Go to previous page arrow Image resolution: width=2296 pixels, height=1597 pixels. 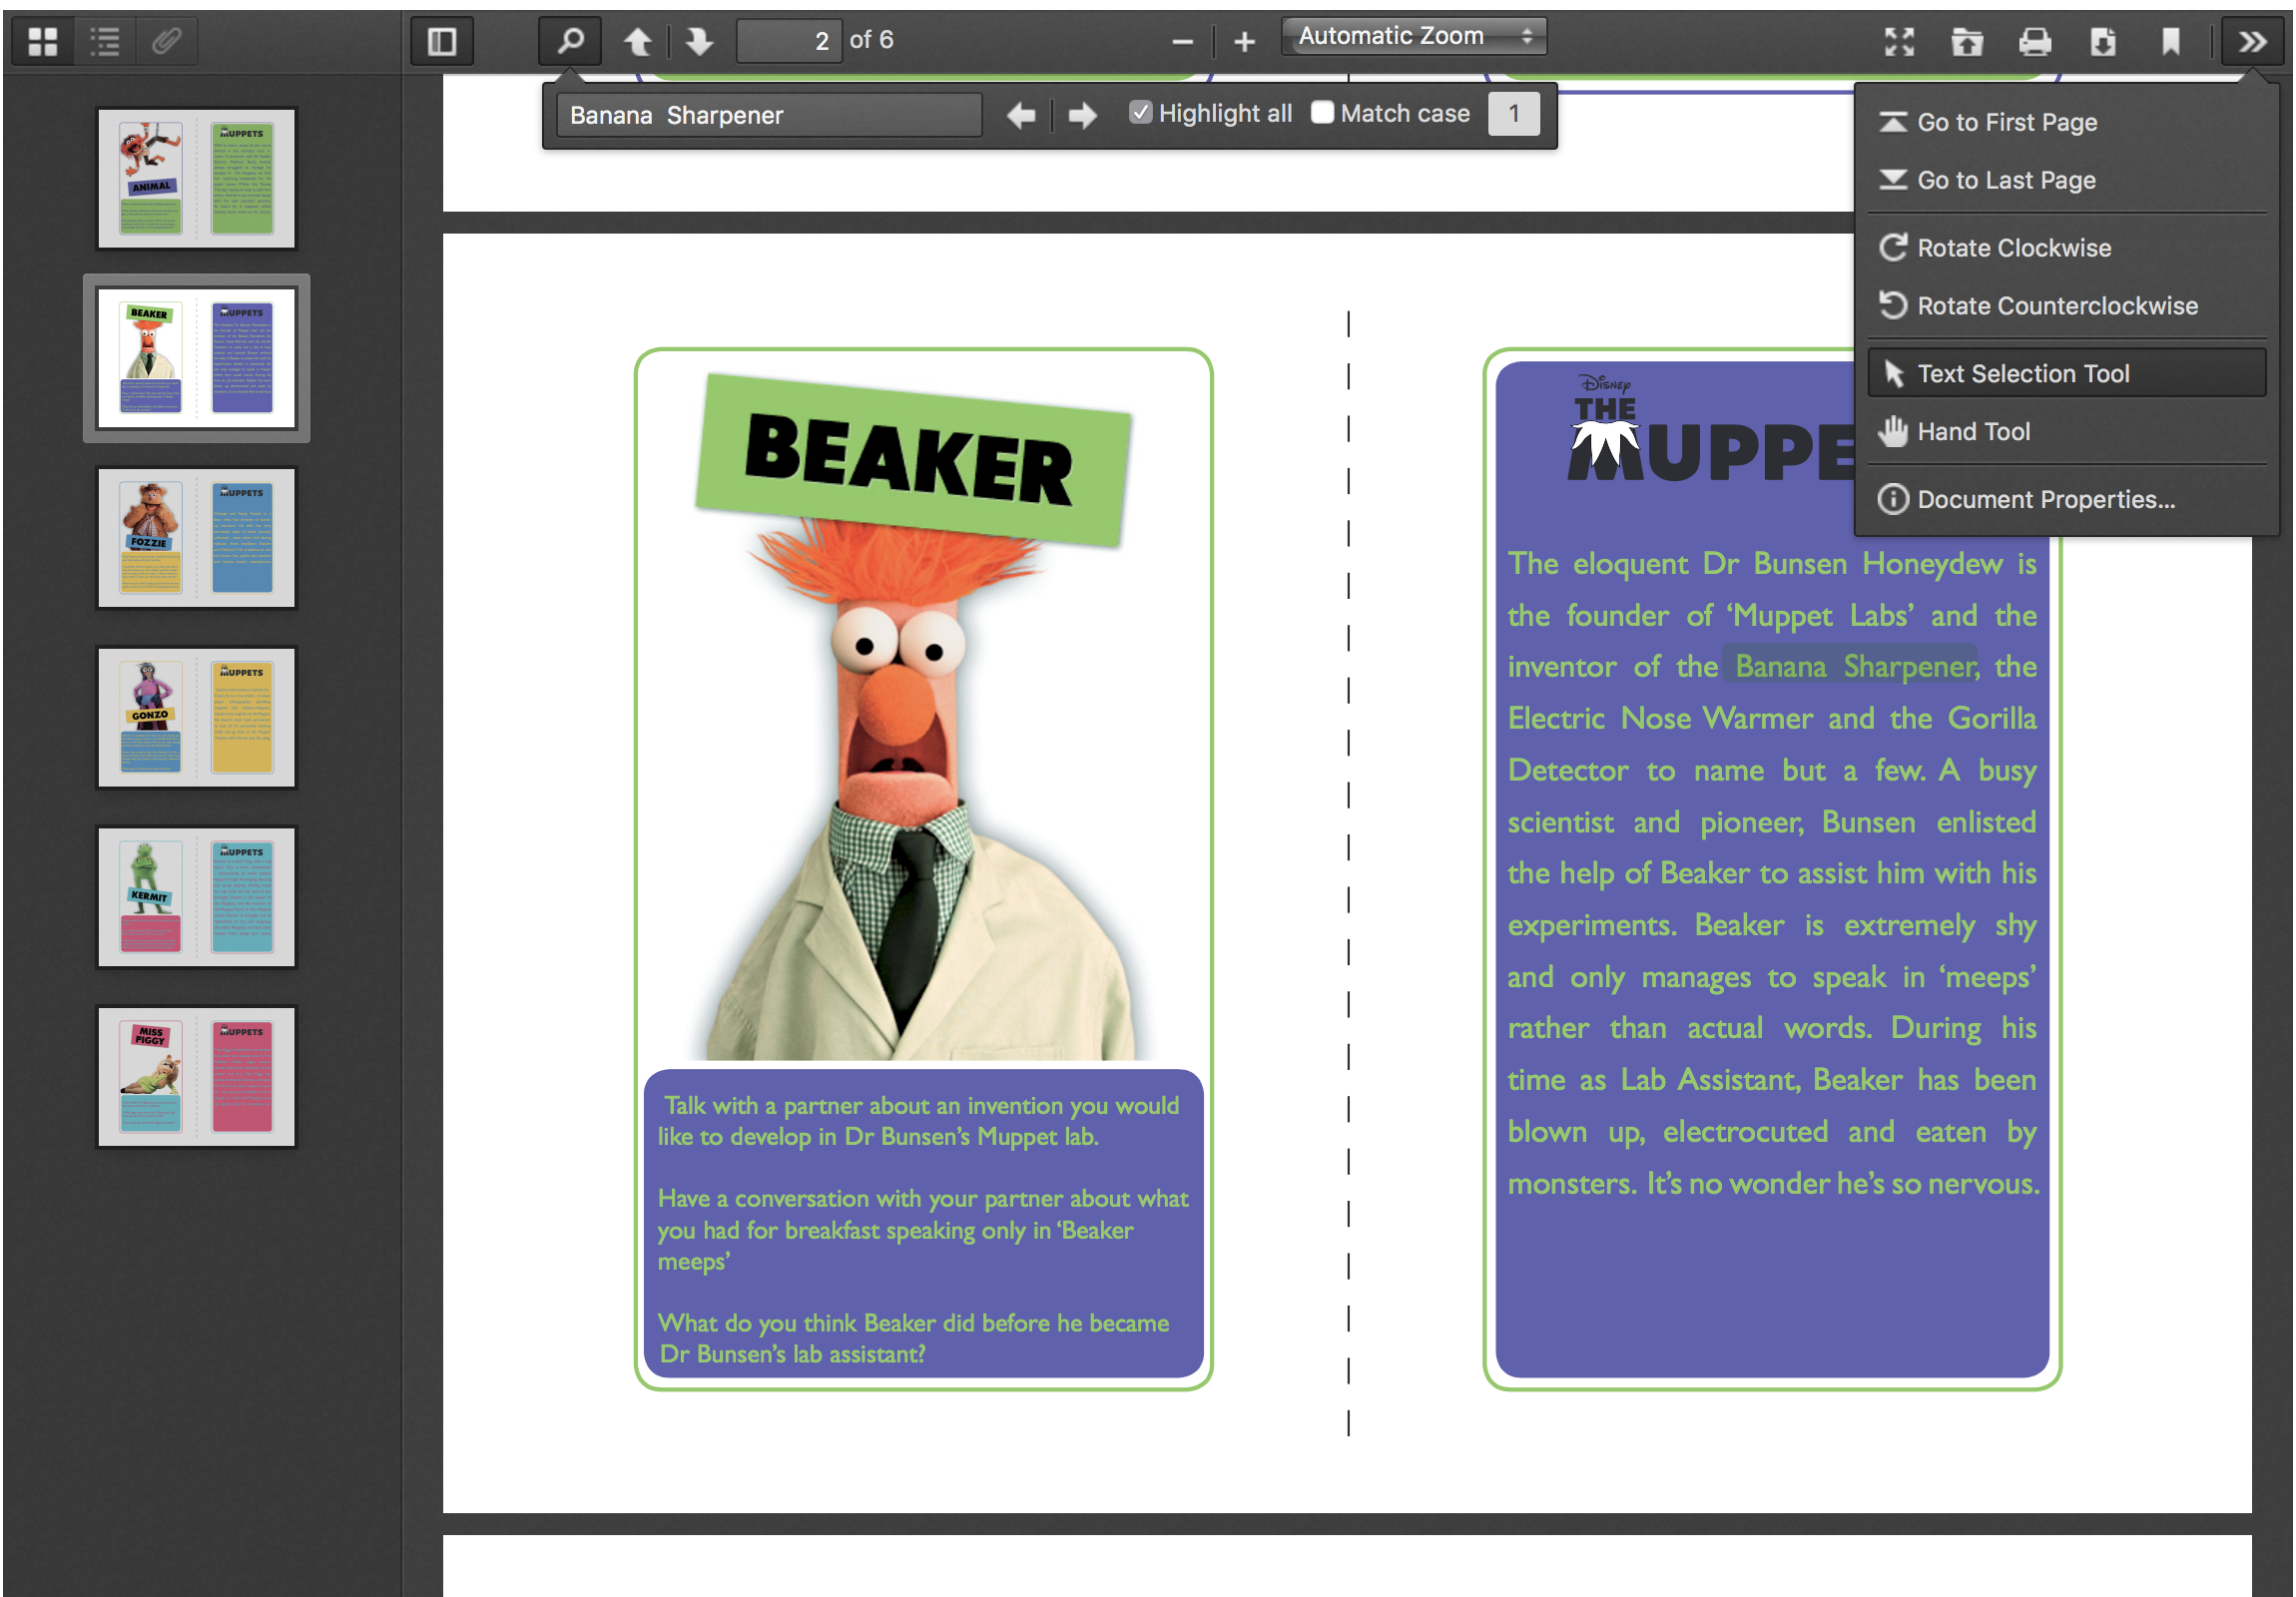click(637, 41)
